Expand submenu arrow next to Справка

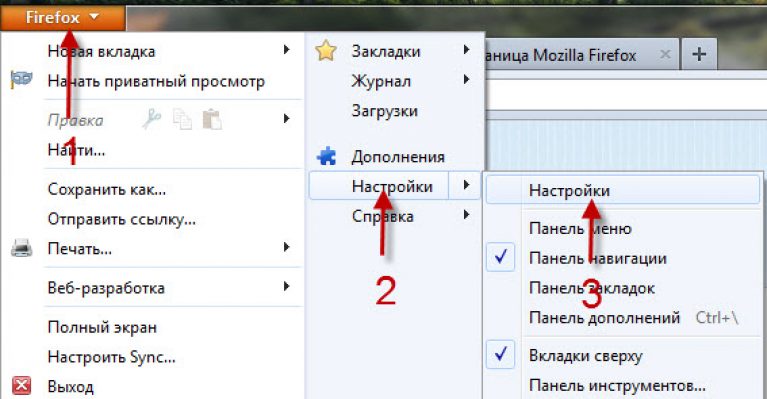pyautogui.click(x=467, y=215)
